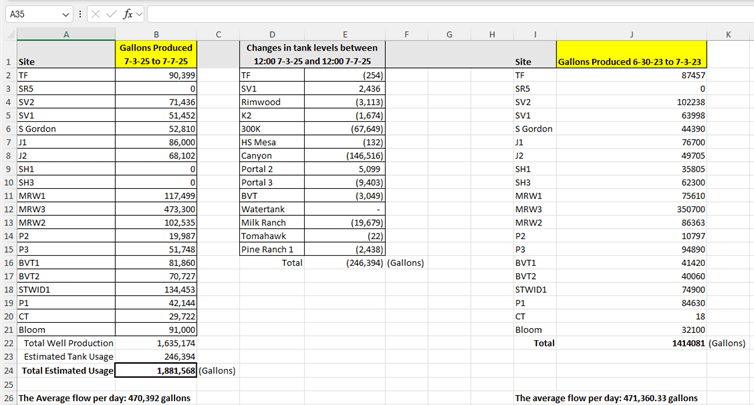The image size is (754, 405).
Task: Click into the Name Box showing A35
Action: click(30, 15)
